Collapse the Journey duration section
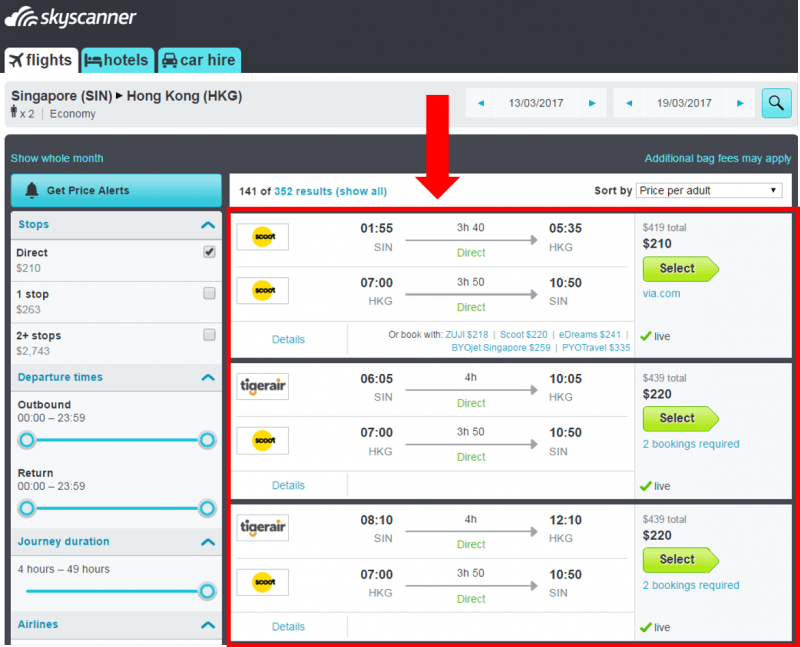800x647 pixels. click(208, 542)
